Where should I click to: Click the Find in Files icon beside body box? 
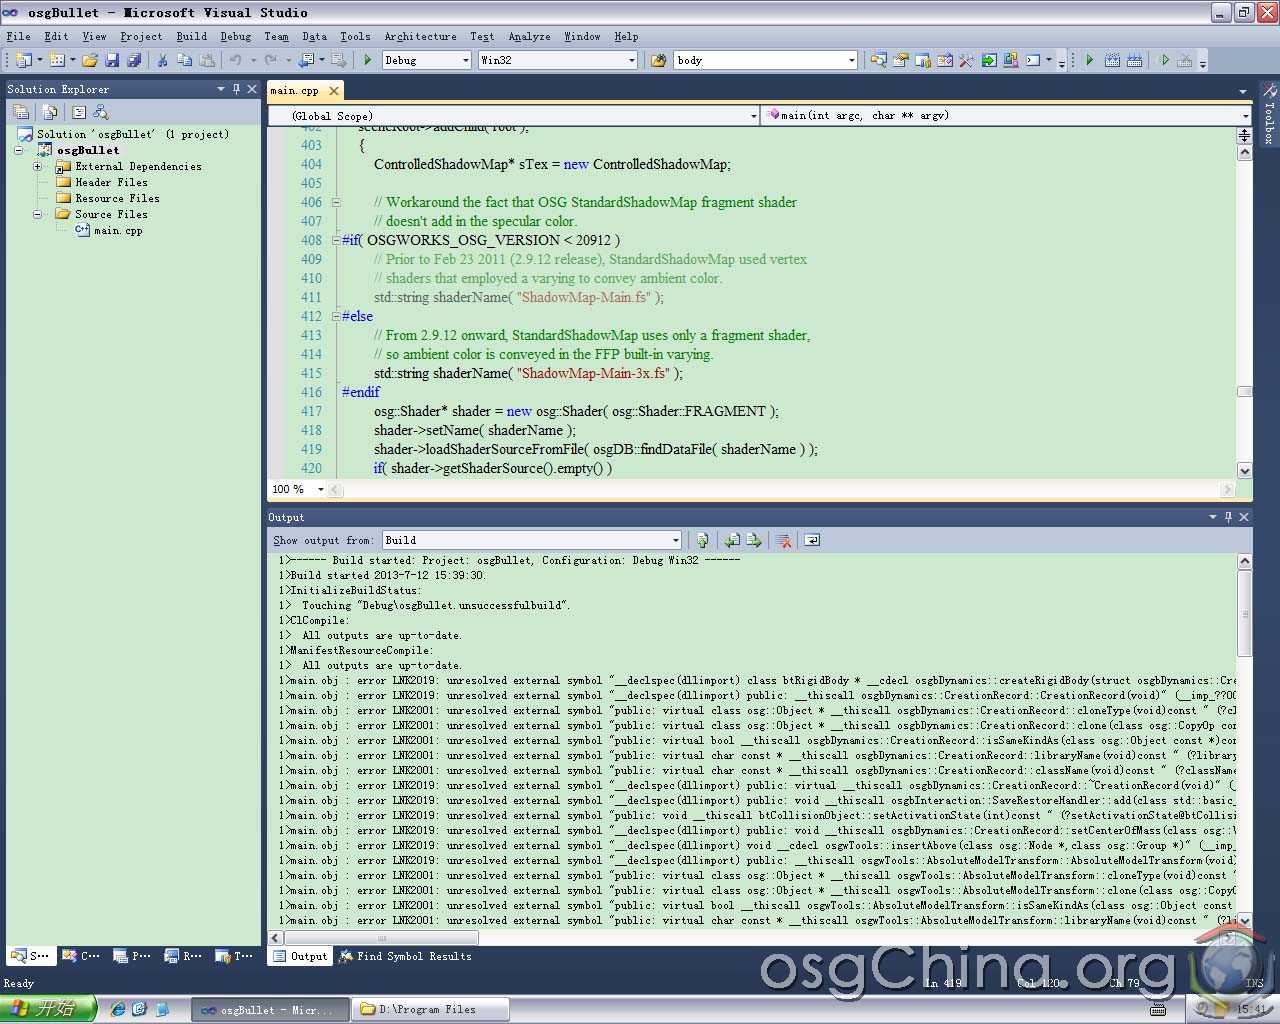(659, 60)
